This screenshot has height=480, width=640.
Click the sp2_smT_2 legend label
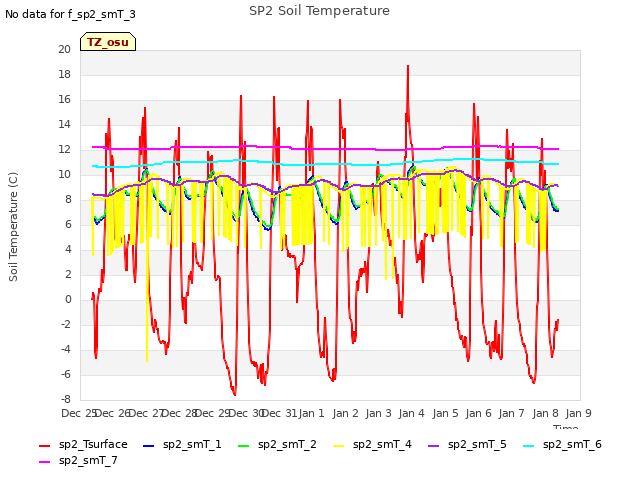coord(287,444)
